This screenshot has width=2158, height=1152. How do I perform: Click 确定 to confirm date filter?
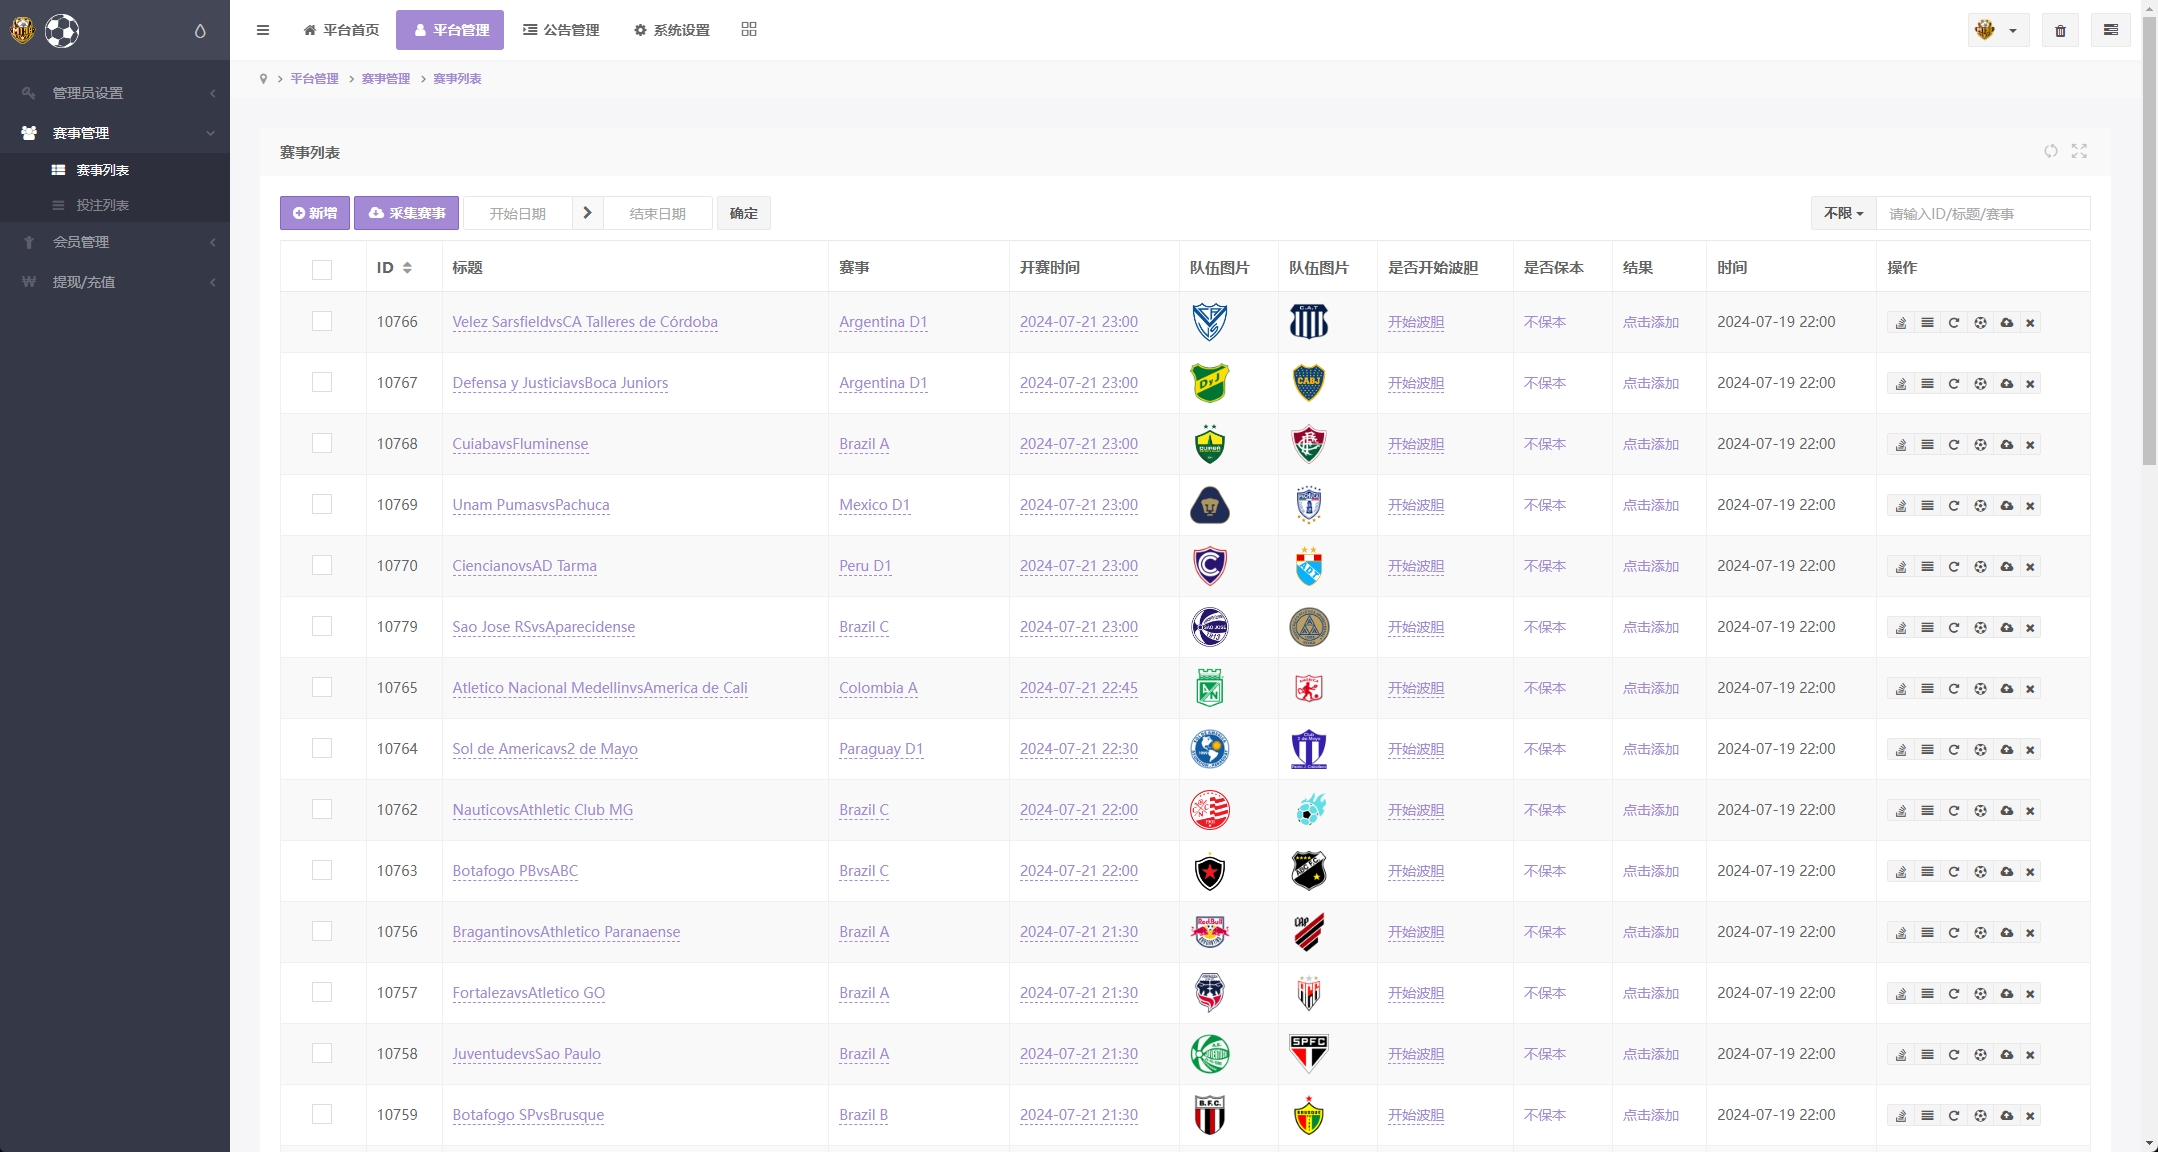point(744,213)
